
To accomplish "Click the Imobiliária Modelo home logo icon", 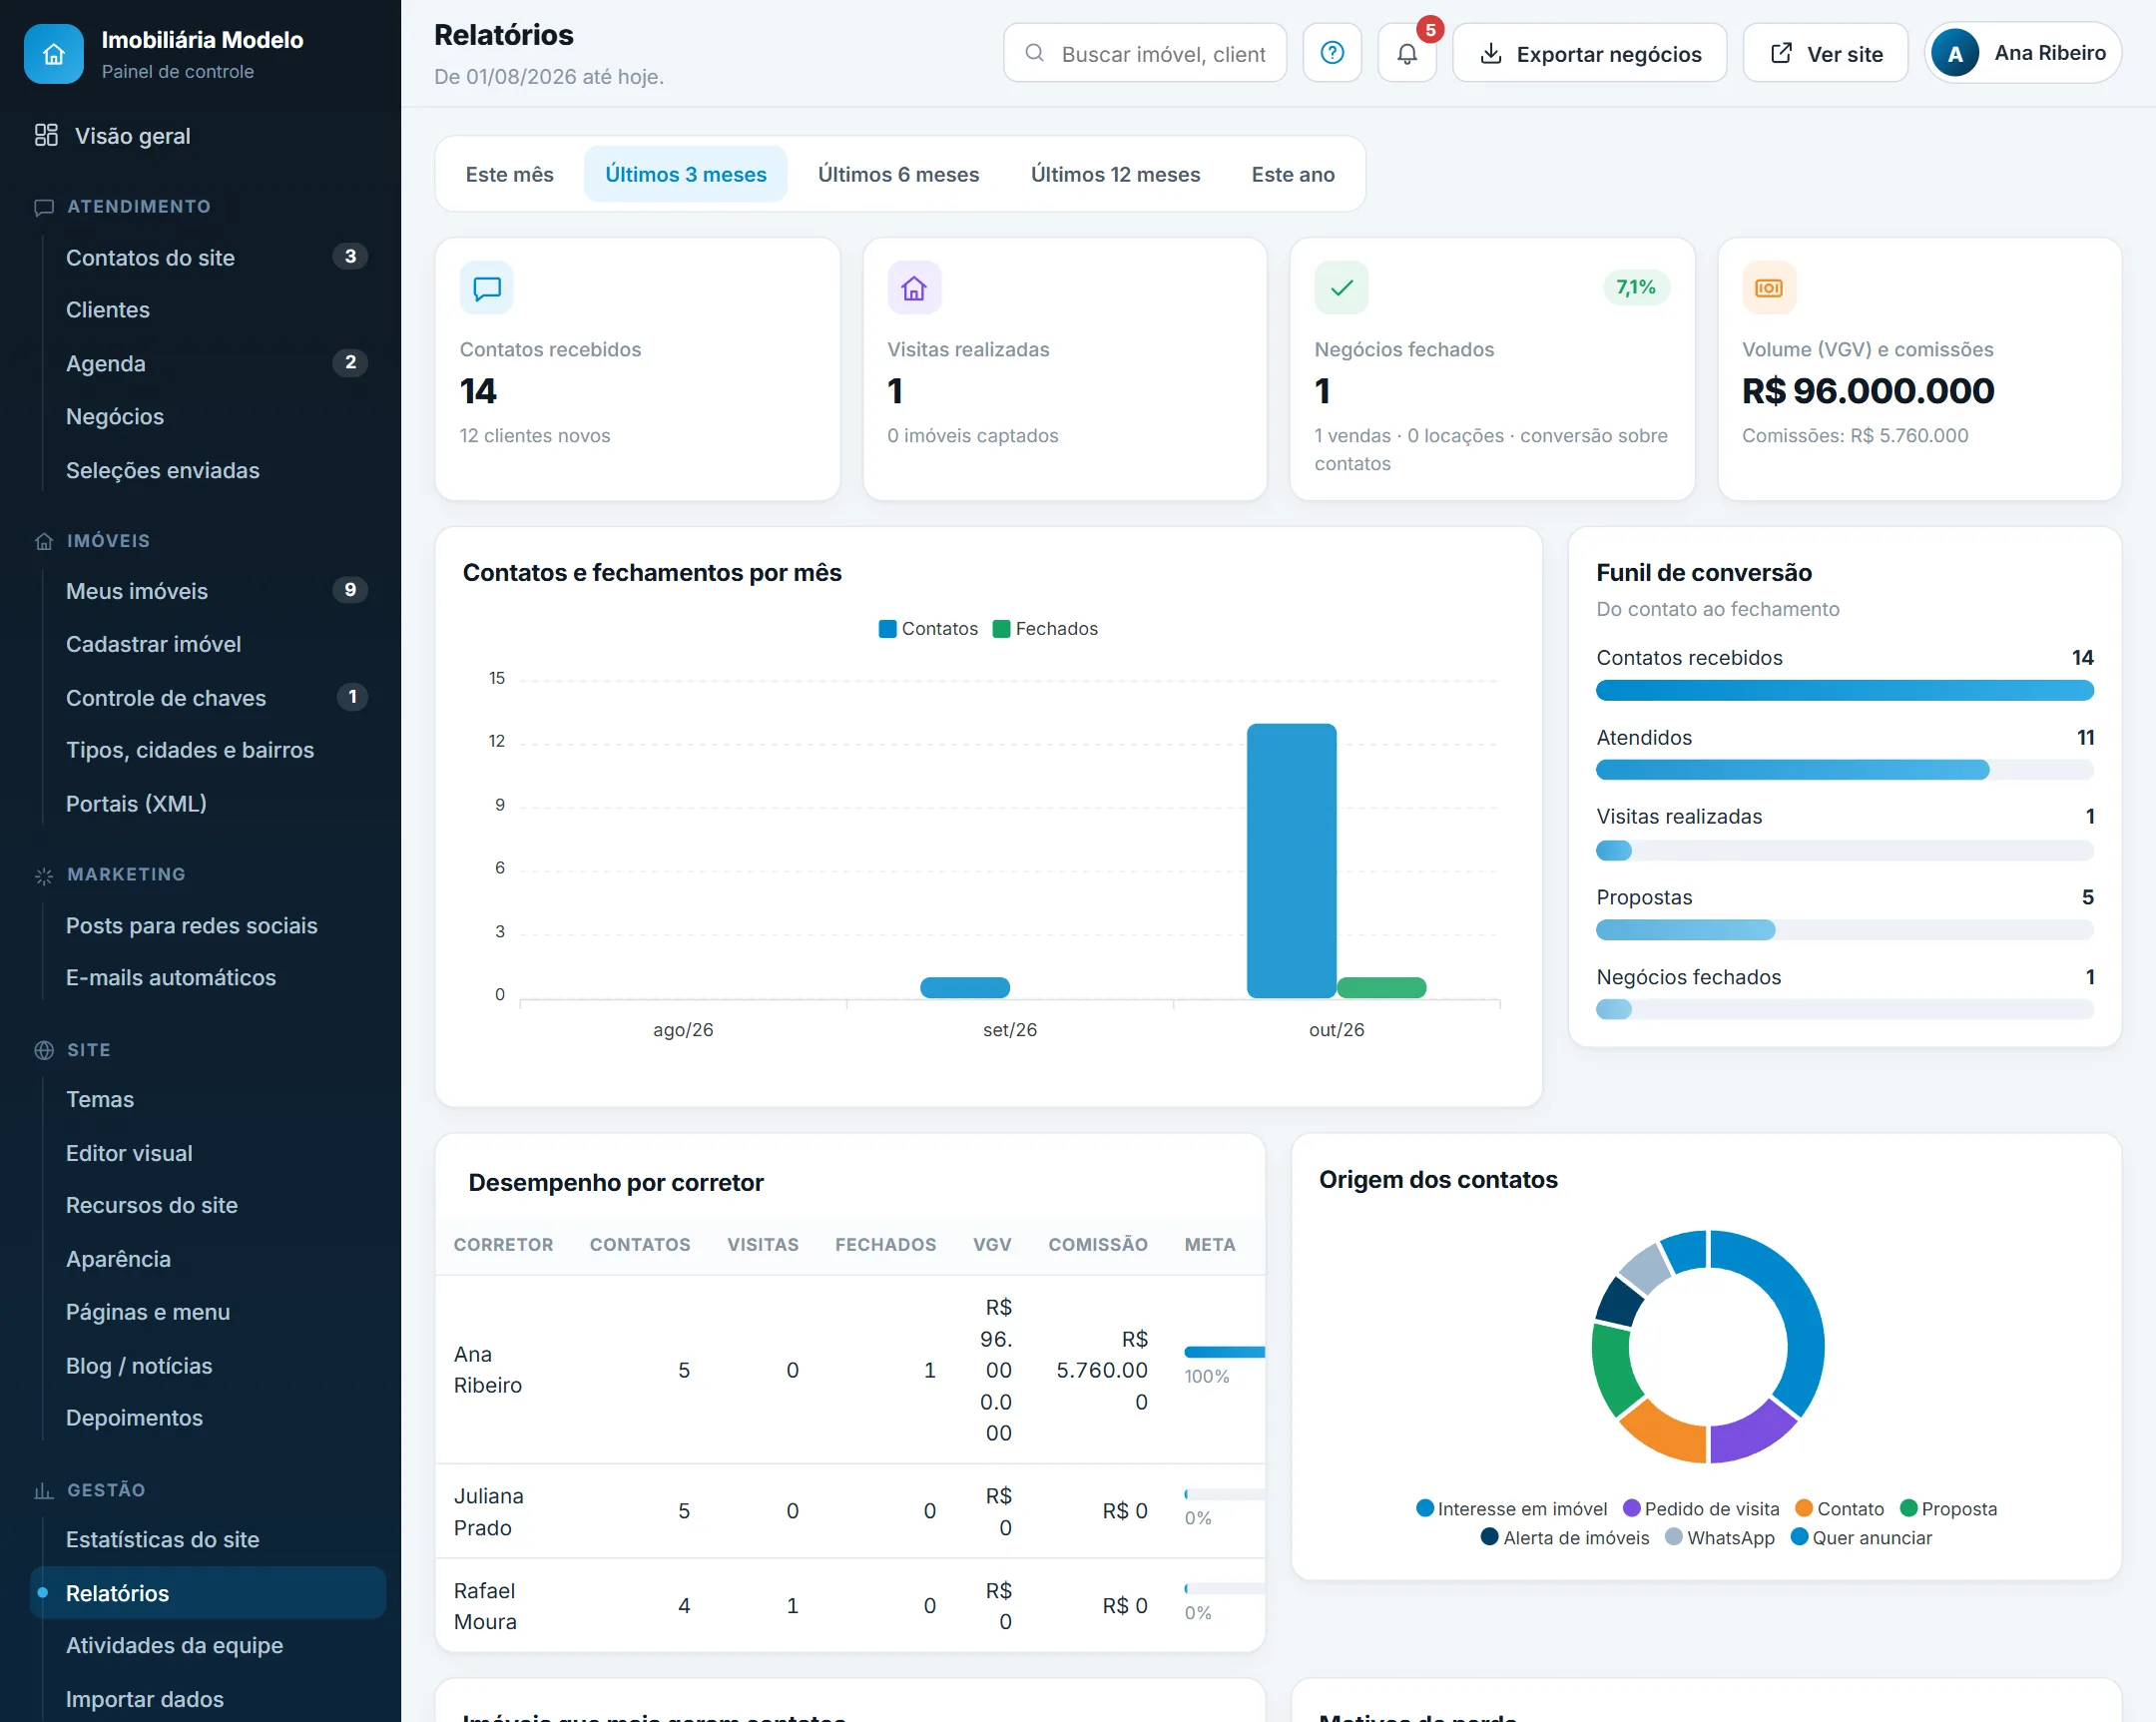I will point(54,54).
